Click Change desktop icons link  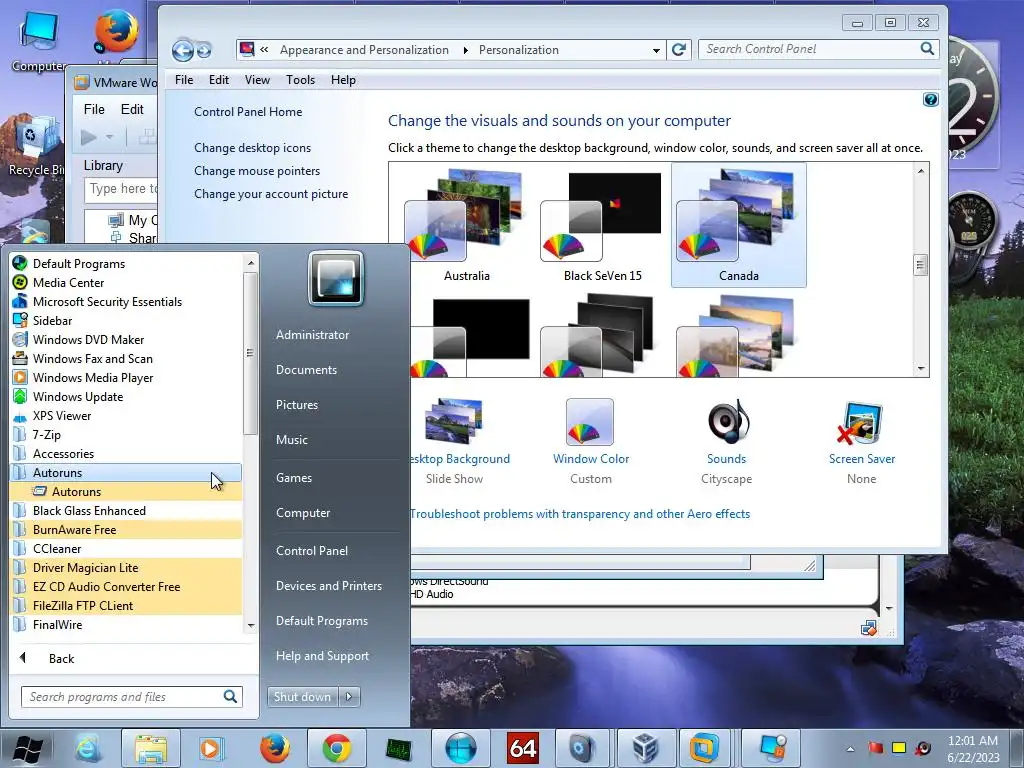click(252, 148)
